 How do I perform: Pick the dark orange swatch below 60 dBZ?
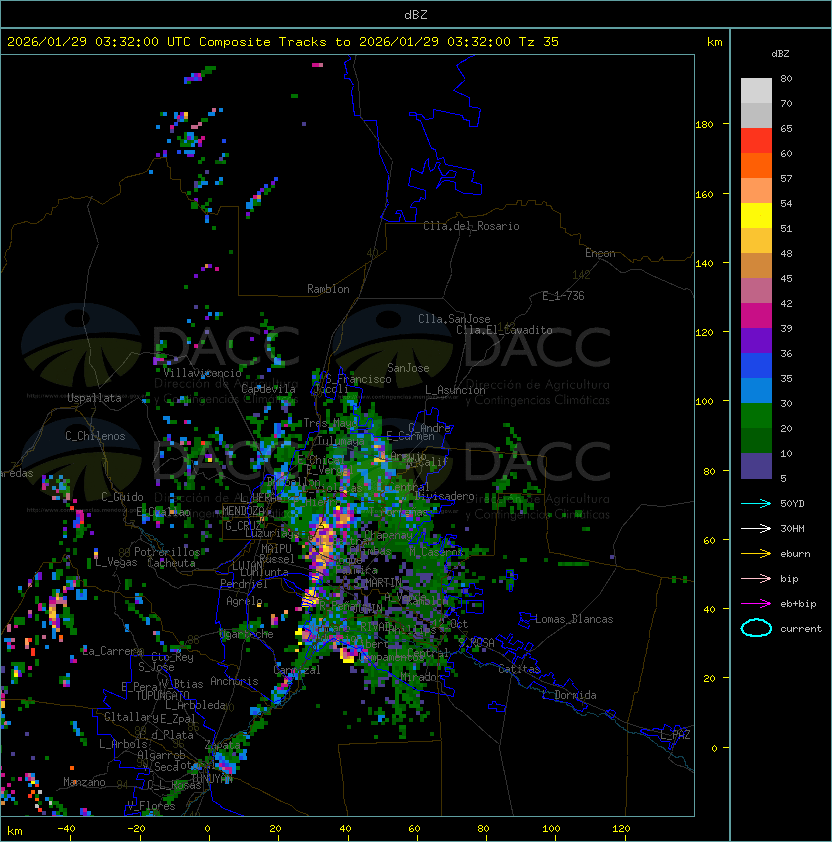click(x=756, y=166)
